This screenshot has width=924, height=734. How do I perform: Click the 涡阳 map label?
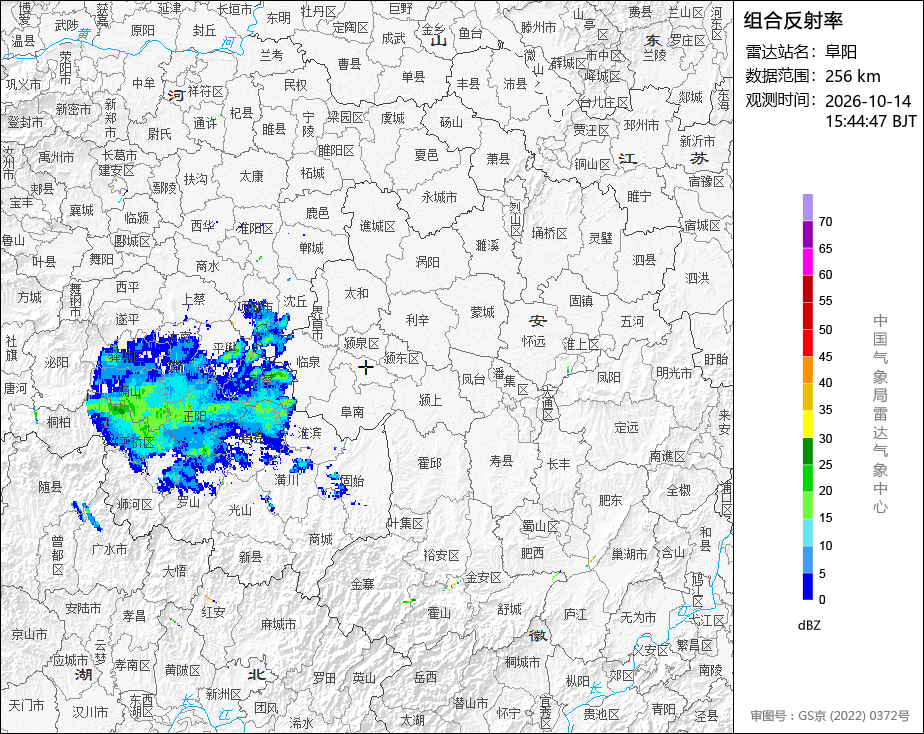click(x=428, y=262)
